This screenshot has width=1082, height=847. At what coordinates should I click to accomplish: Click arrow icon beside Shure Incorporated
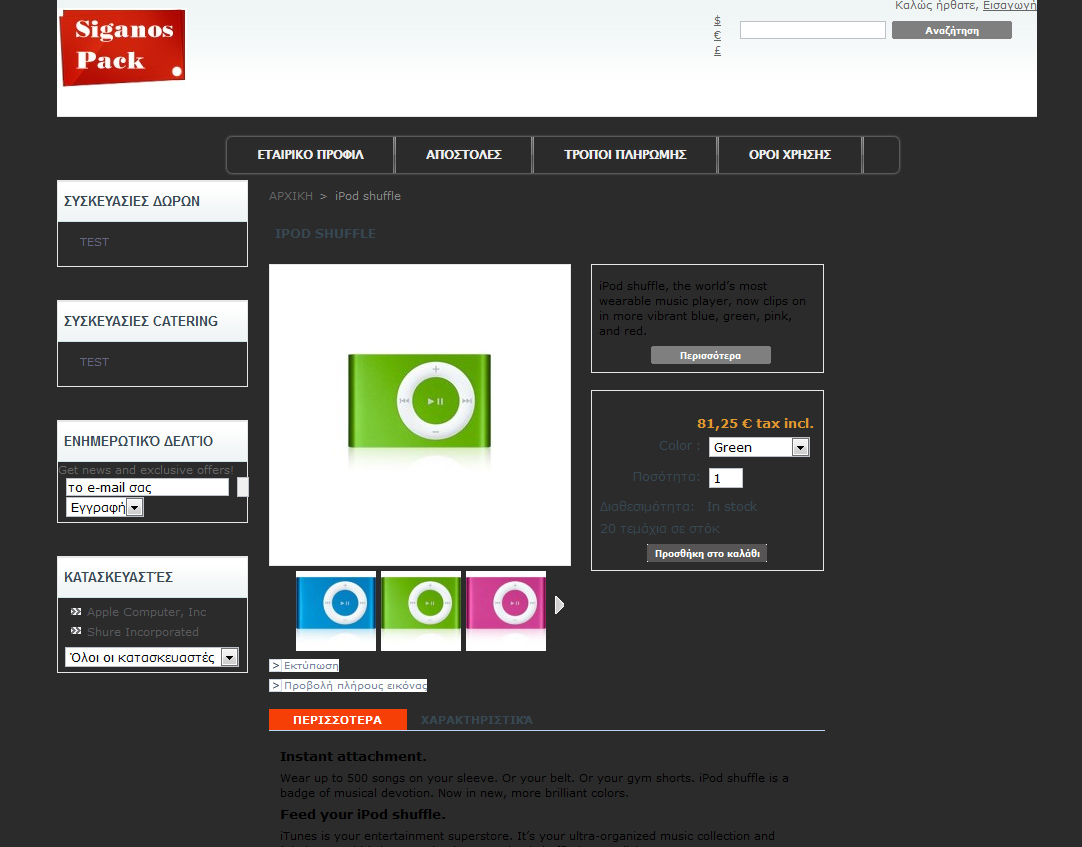point(76,631)
